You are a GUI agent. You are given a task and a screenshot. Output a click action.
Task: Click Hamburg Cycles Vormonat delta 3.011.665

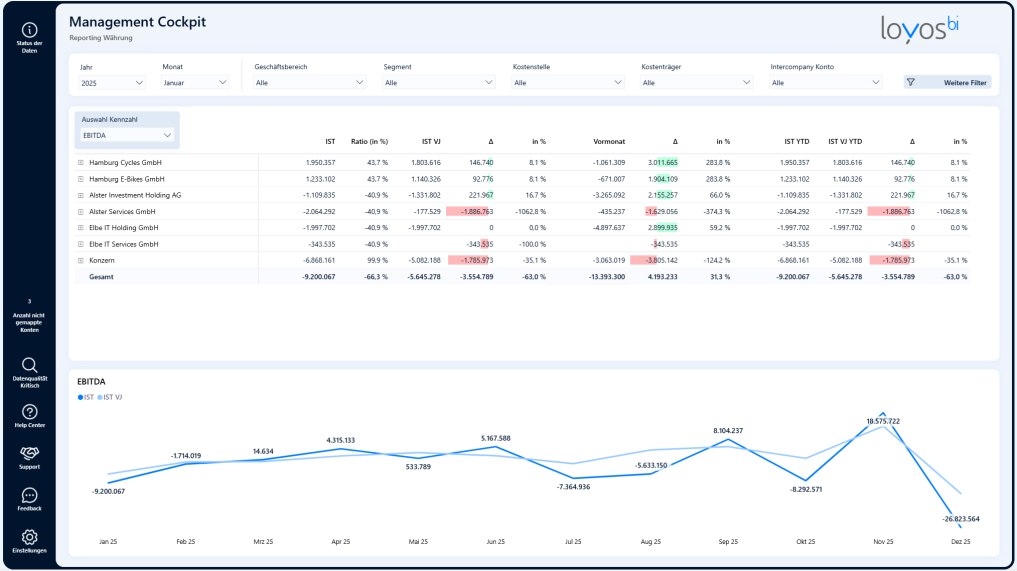(662, 163)
